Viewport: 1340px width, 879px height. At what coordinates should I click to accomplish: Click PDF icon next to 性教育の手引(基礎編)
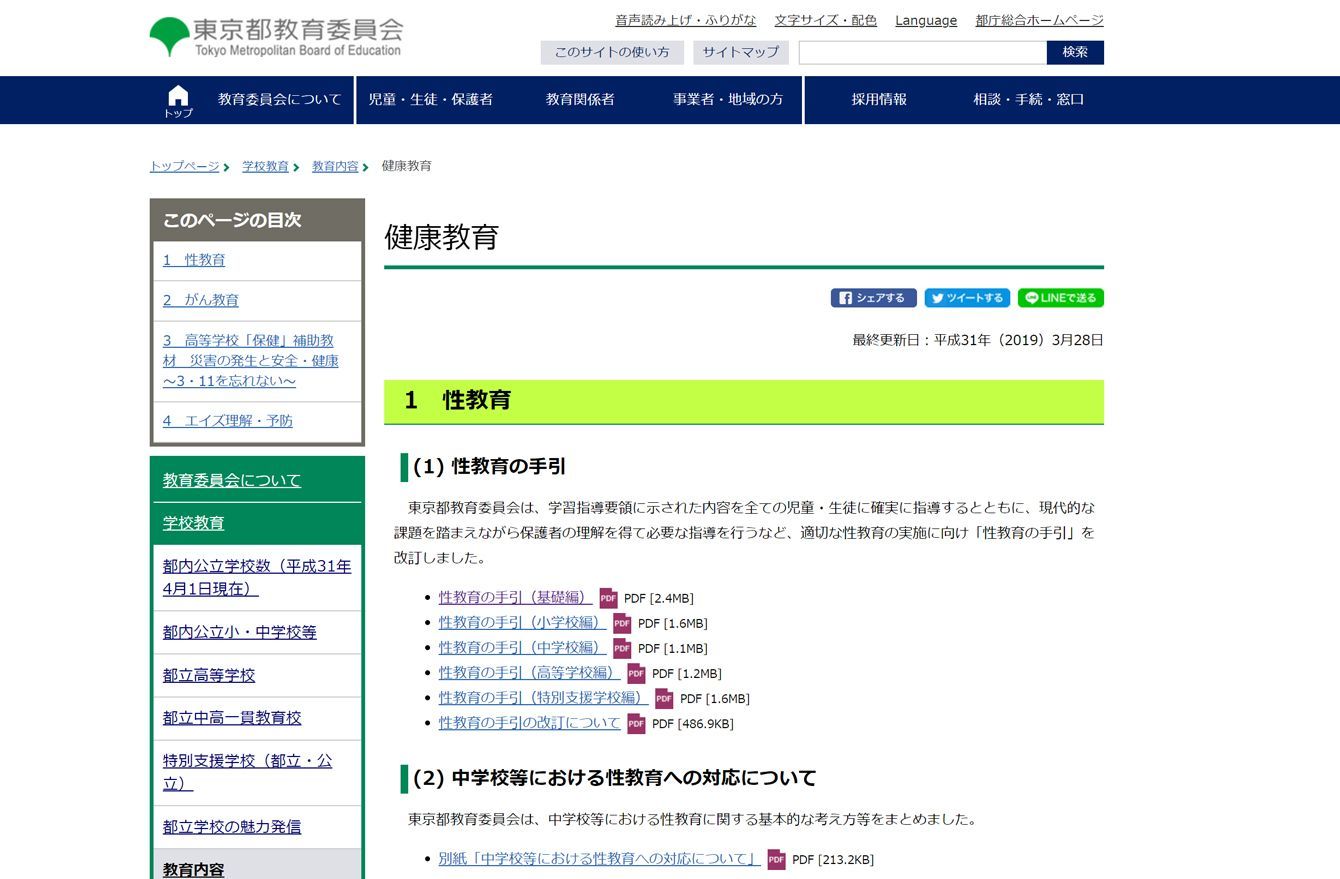pyautogui.click(x=608, y=598)
